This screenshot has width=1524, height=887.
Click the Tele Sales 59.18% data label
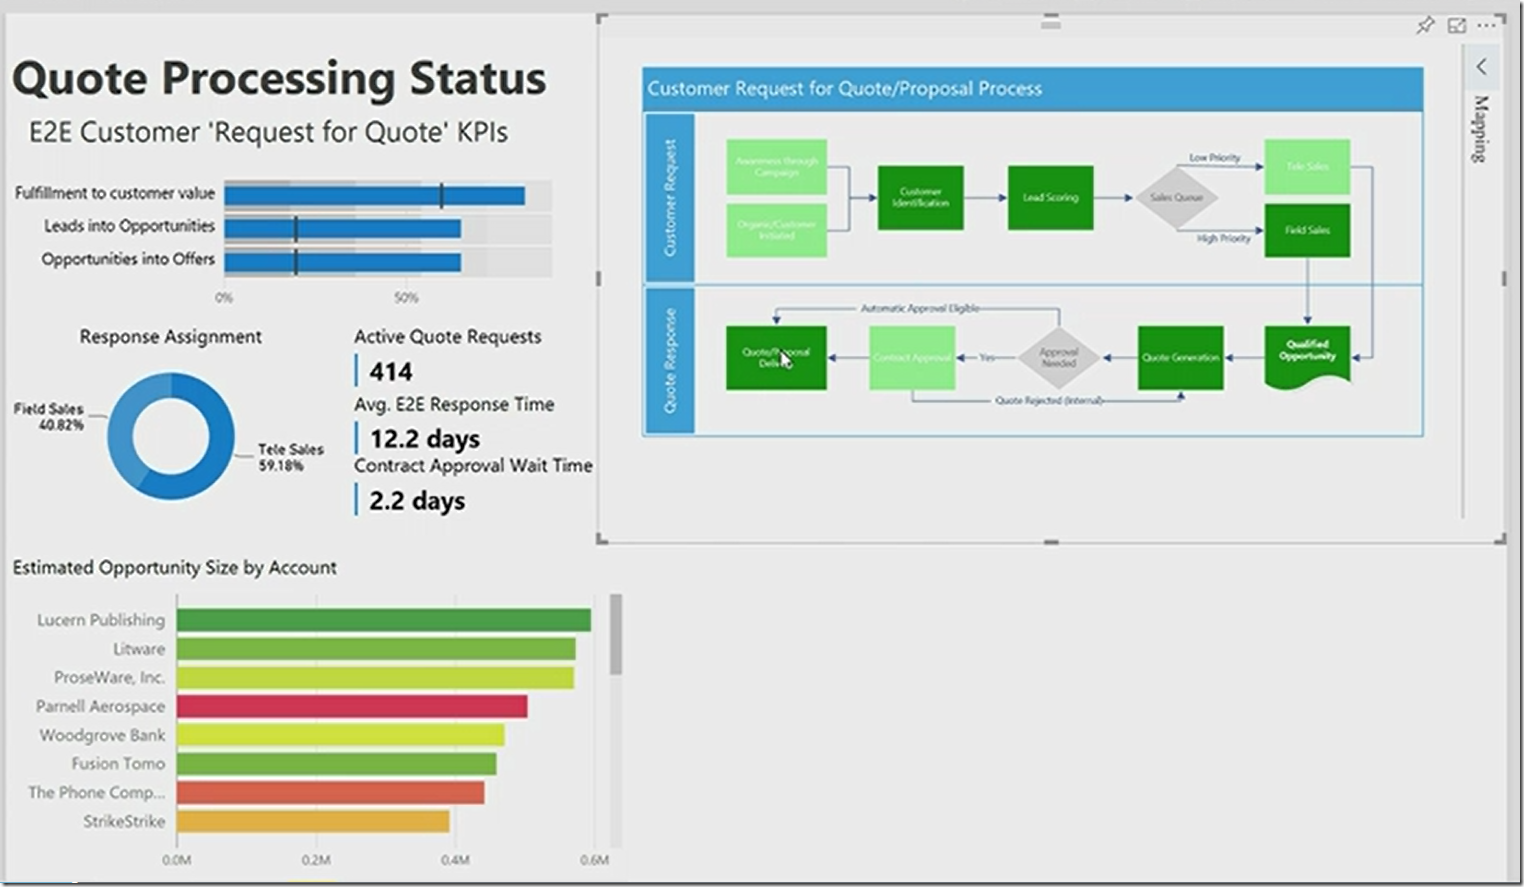coord(291,457)
